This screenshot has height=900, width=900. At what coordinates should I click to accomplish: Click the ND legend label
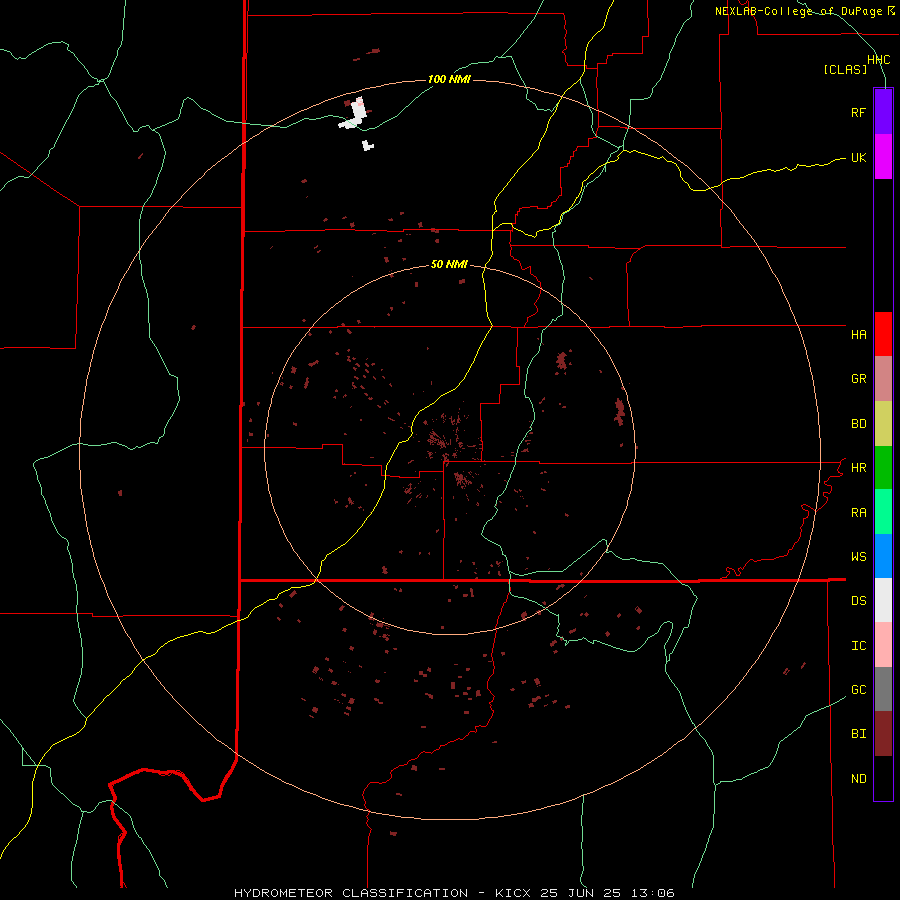[x=858, y=779]
